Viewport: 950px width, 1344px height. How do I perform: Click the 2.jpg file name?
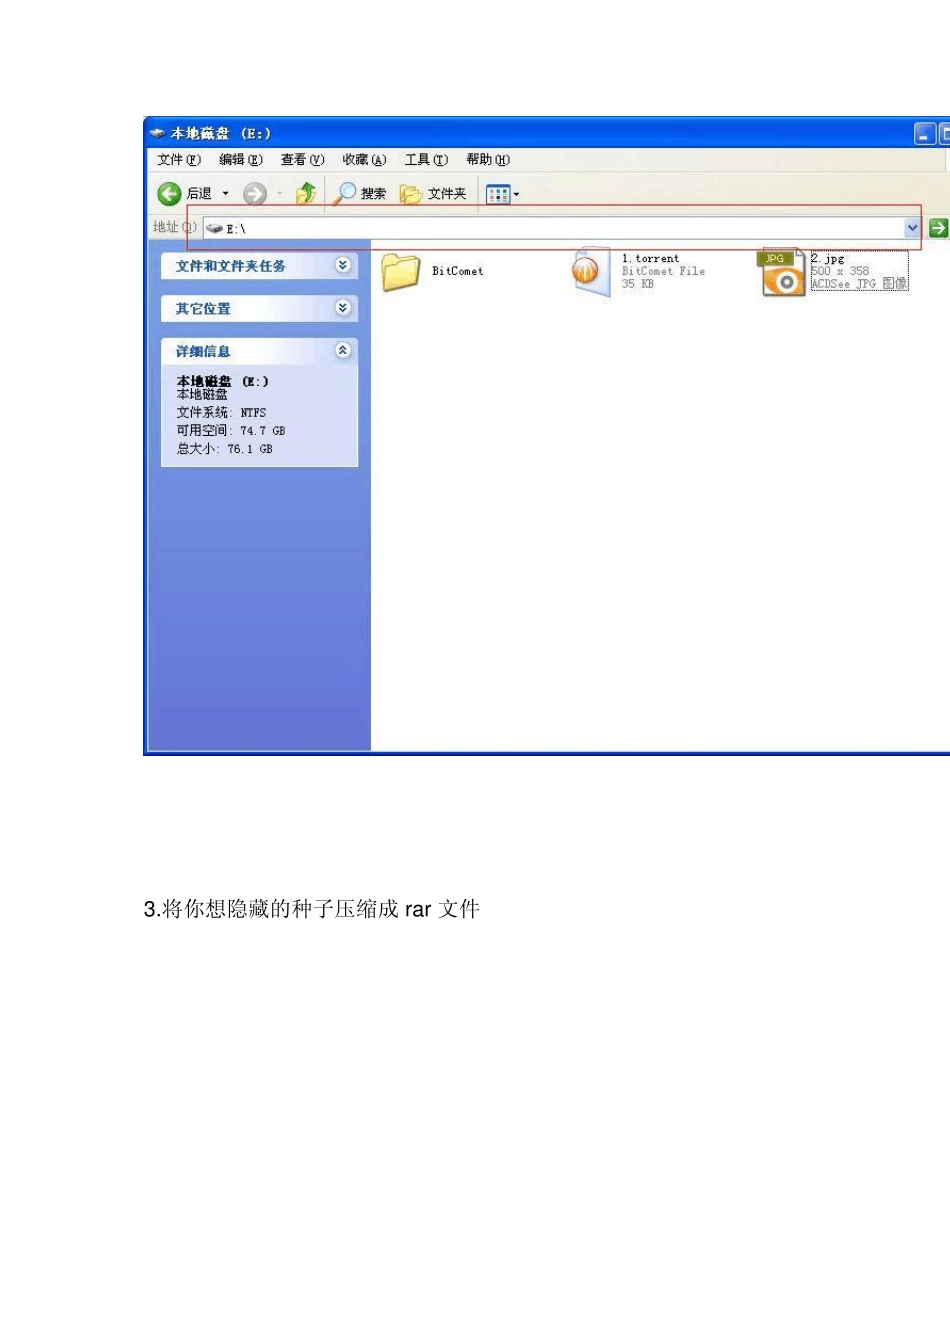[x=828, y=258]
